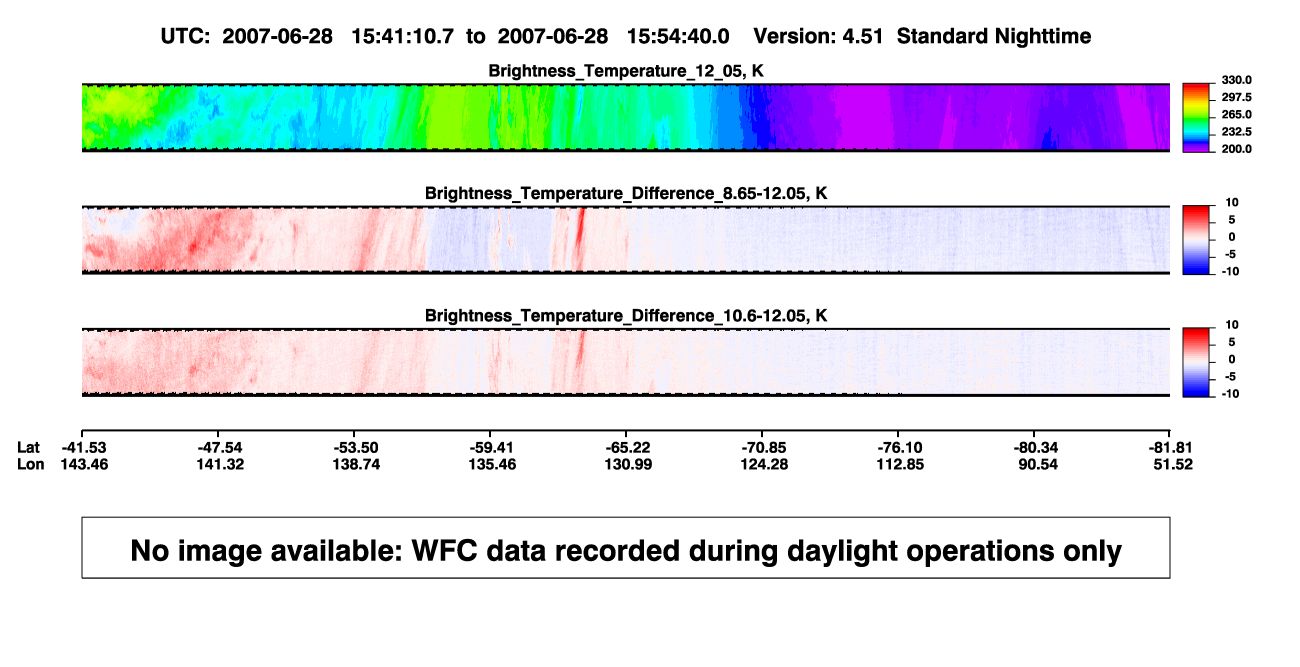
Task: Click latitude tick value -59.41
Action: click(x=491, y=447)
